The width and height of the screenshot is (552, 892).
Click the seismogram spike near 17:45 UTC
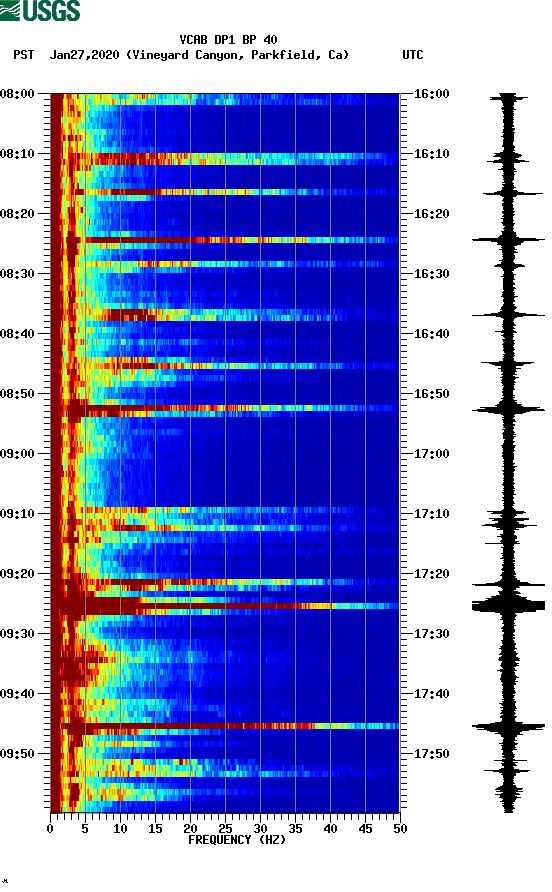(x=508, y=726)
